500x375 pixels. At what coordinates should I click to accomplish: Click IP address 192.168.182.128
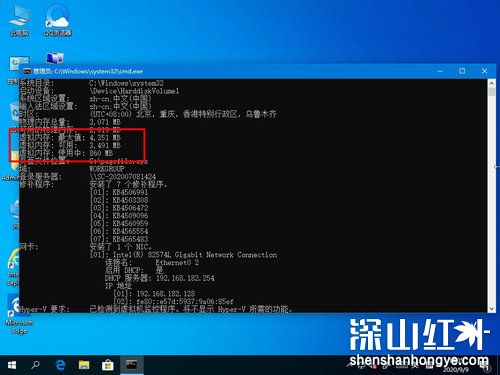click(x=165, y=294)
